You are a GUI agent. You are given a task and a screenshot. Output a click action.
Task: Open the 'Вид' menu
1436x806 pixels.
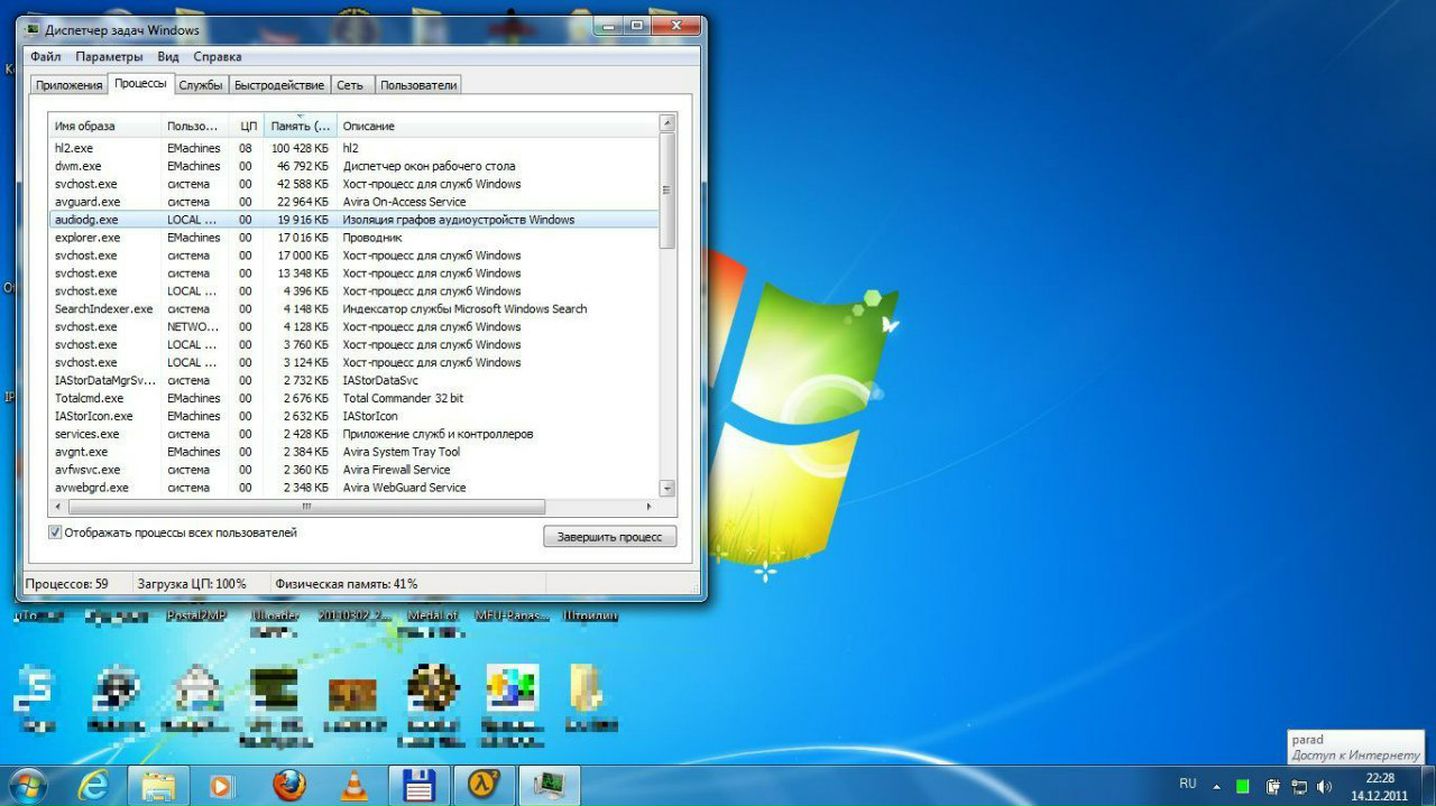pos(168,57)
